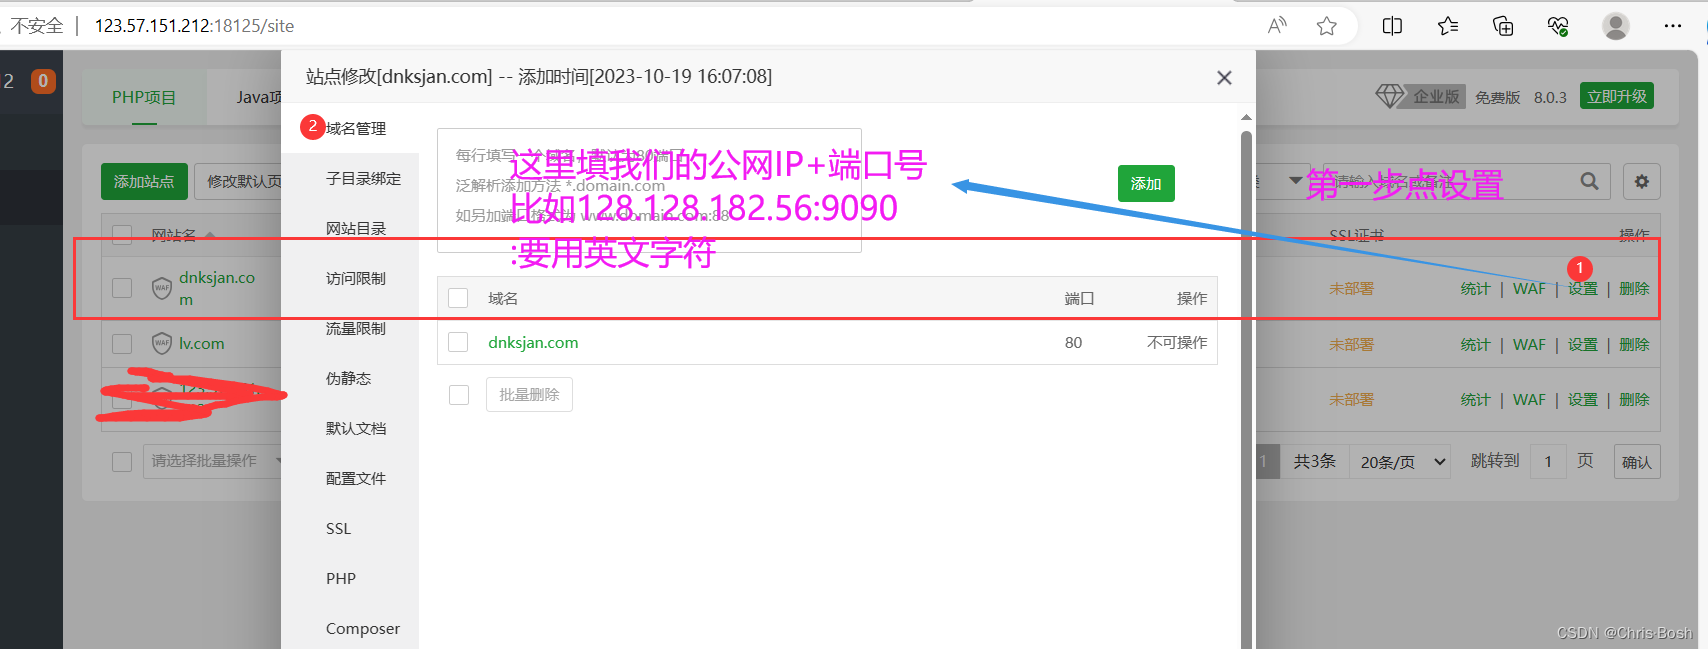Click the 批量删除 button
1708x649 pixels.
pos(529,395)
